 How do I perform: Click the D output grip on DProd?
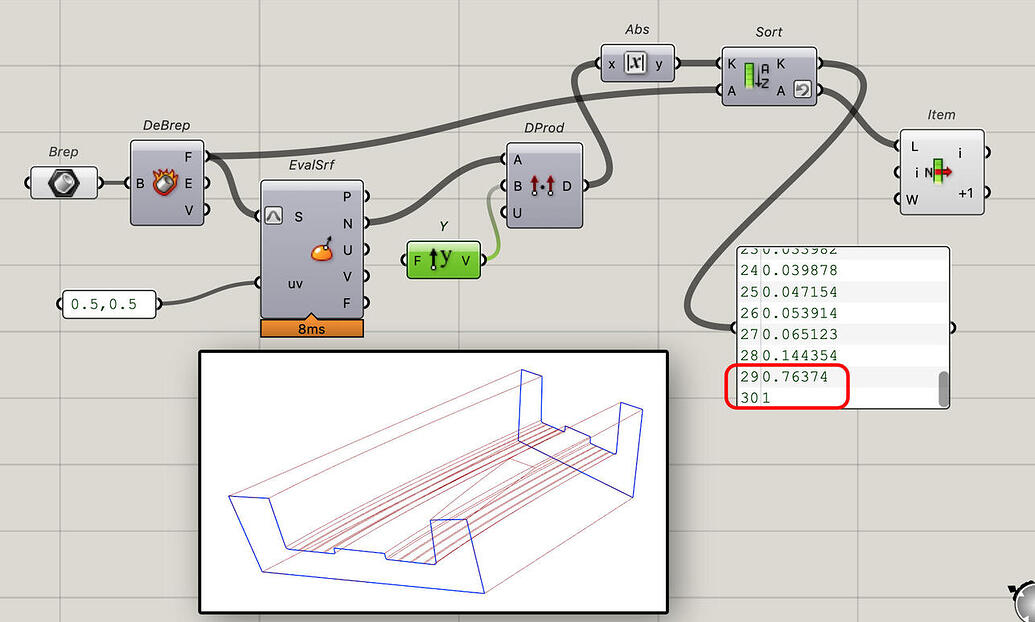coord(584,185)
